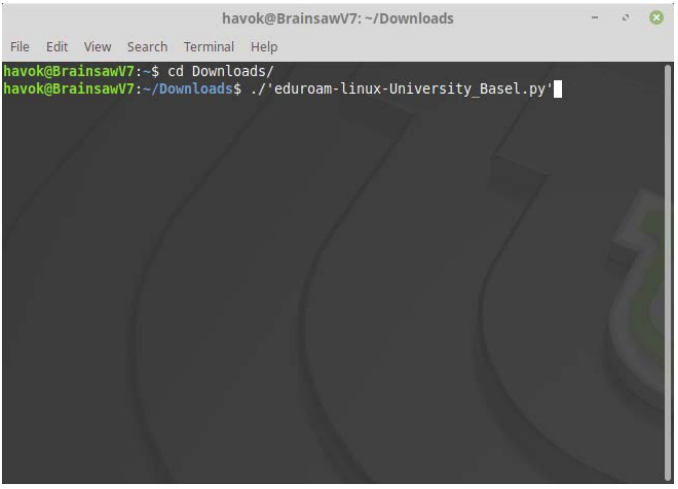Click havok@BrainsawV7 in the first prompt line
The image size is (678, 489).
(67, 73)
